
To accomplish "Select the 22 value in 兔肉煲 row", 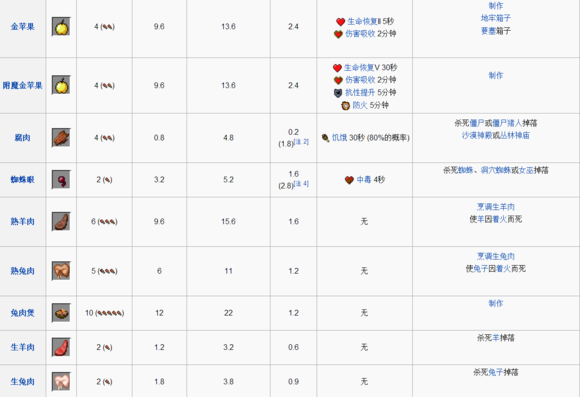I will pyautogui.click(x=228, y=313).
